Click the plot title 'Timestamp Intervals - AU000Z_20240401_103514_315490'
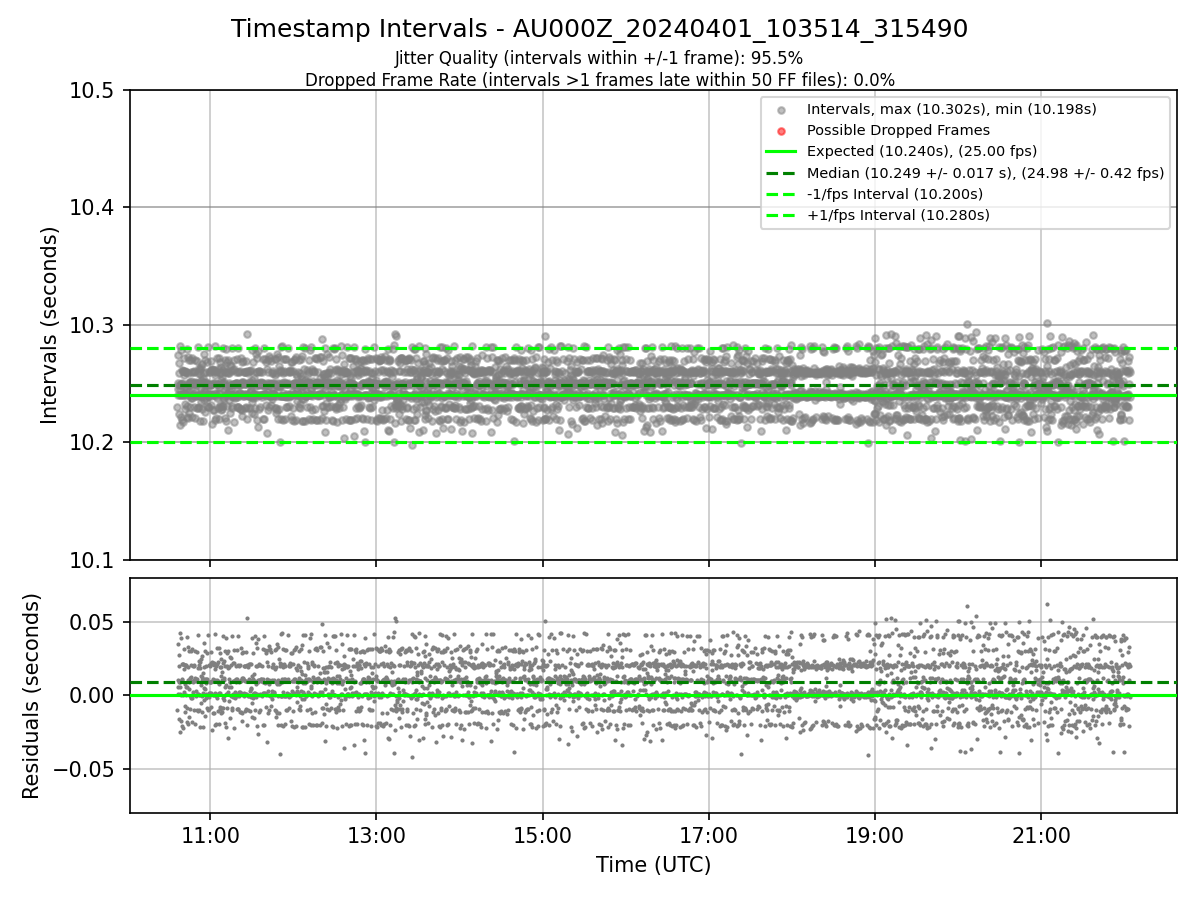This screenshot has height=900, width=1200. [x=599, y=29]
